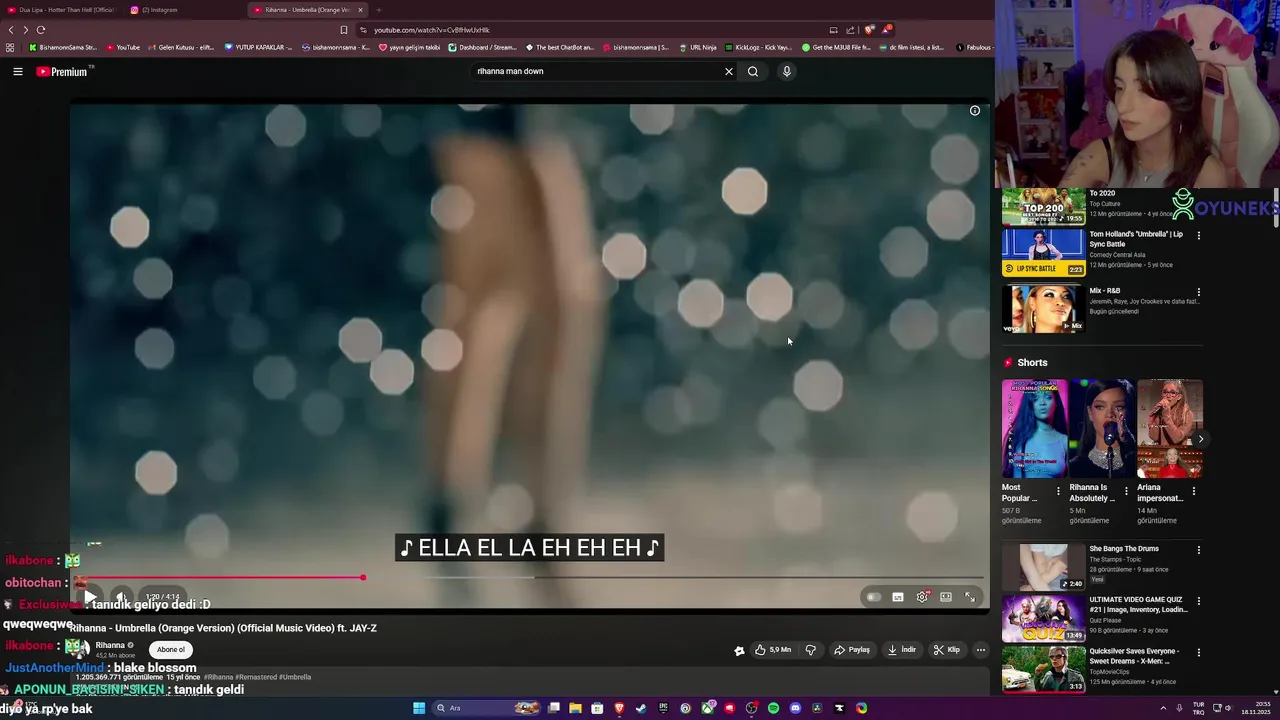Mute the video with the speaker icon

tap(121, 597)
